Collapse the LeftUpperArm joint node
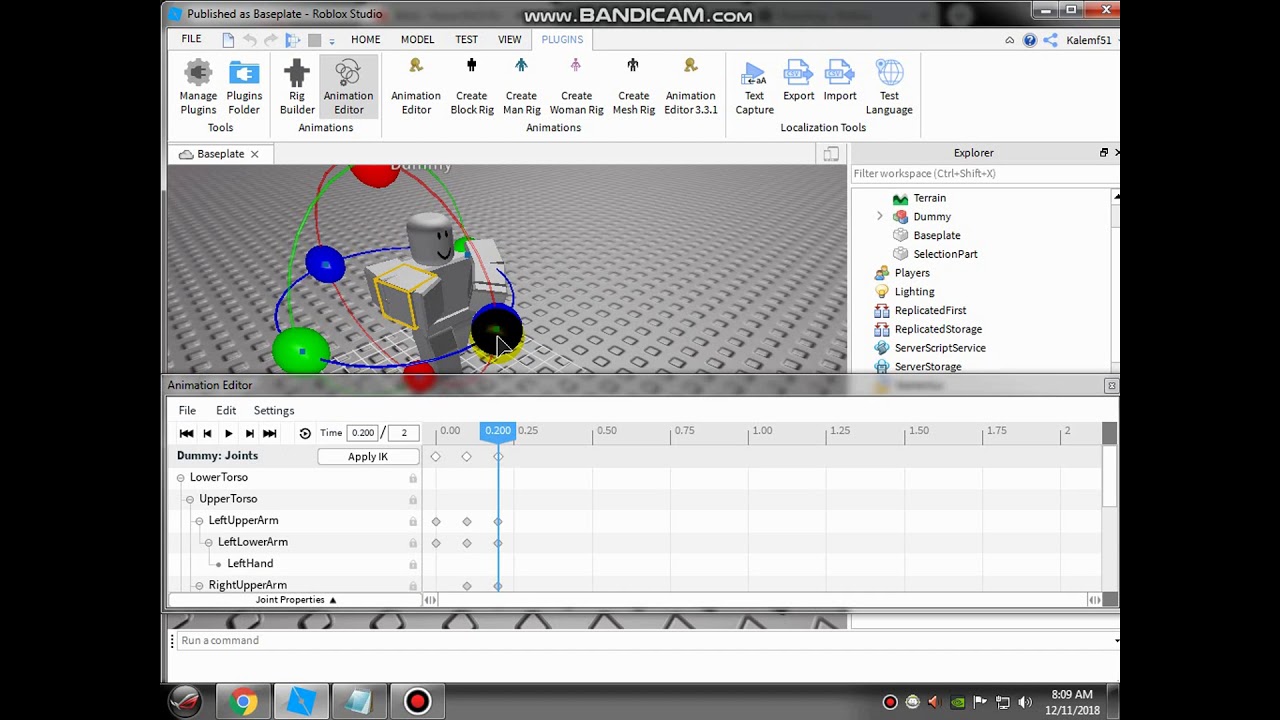 pos(199,521)
